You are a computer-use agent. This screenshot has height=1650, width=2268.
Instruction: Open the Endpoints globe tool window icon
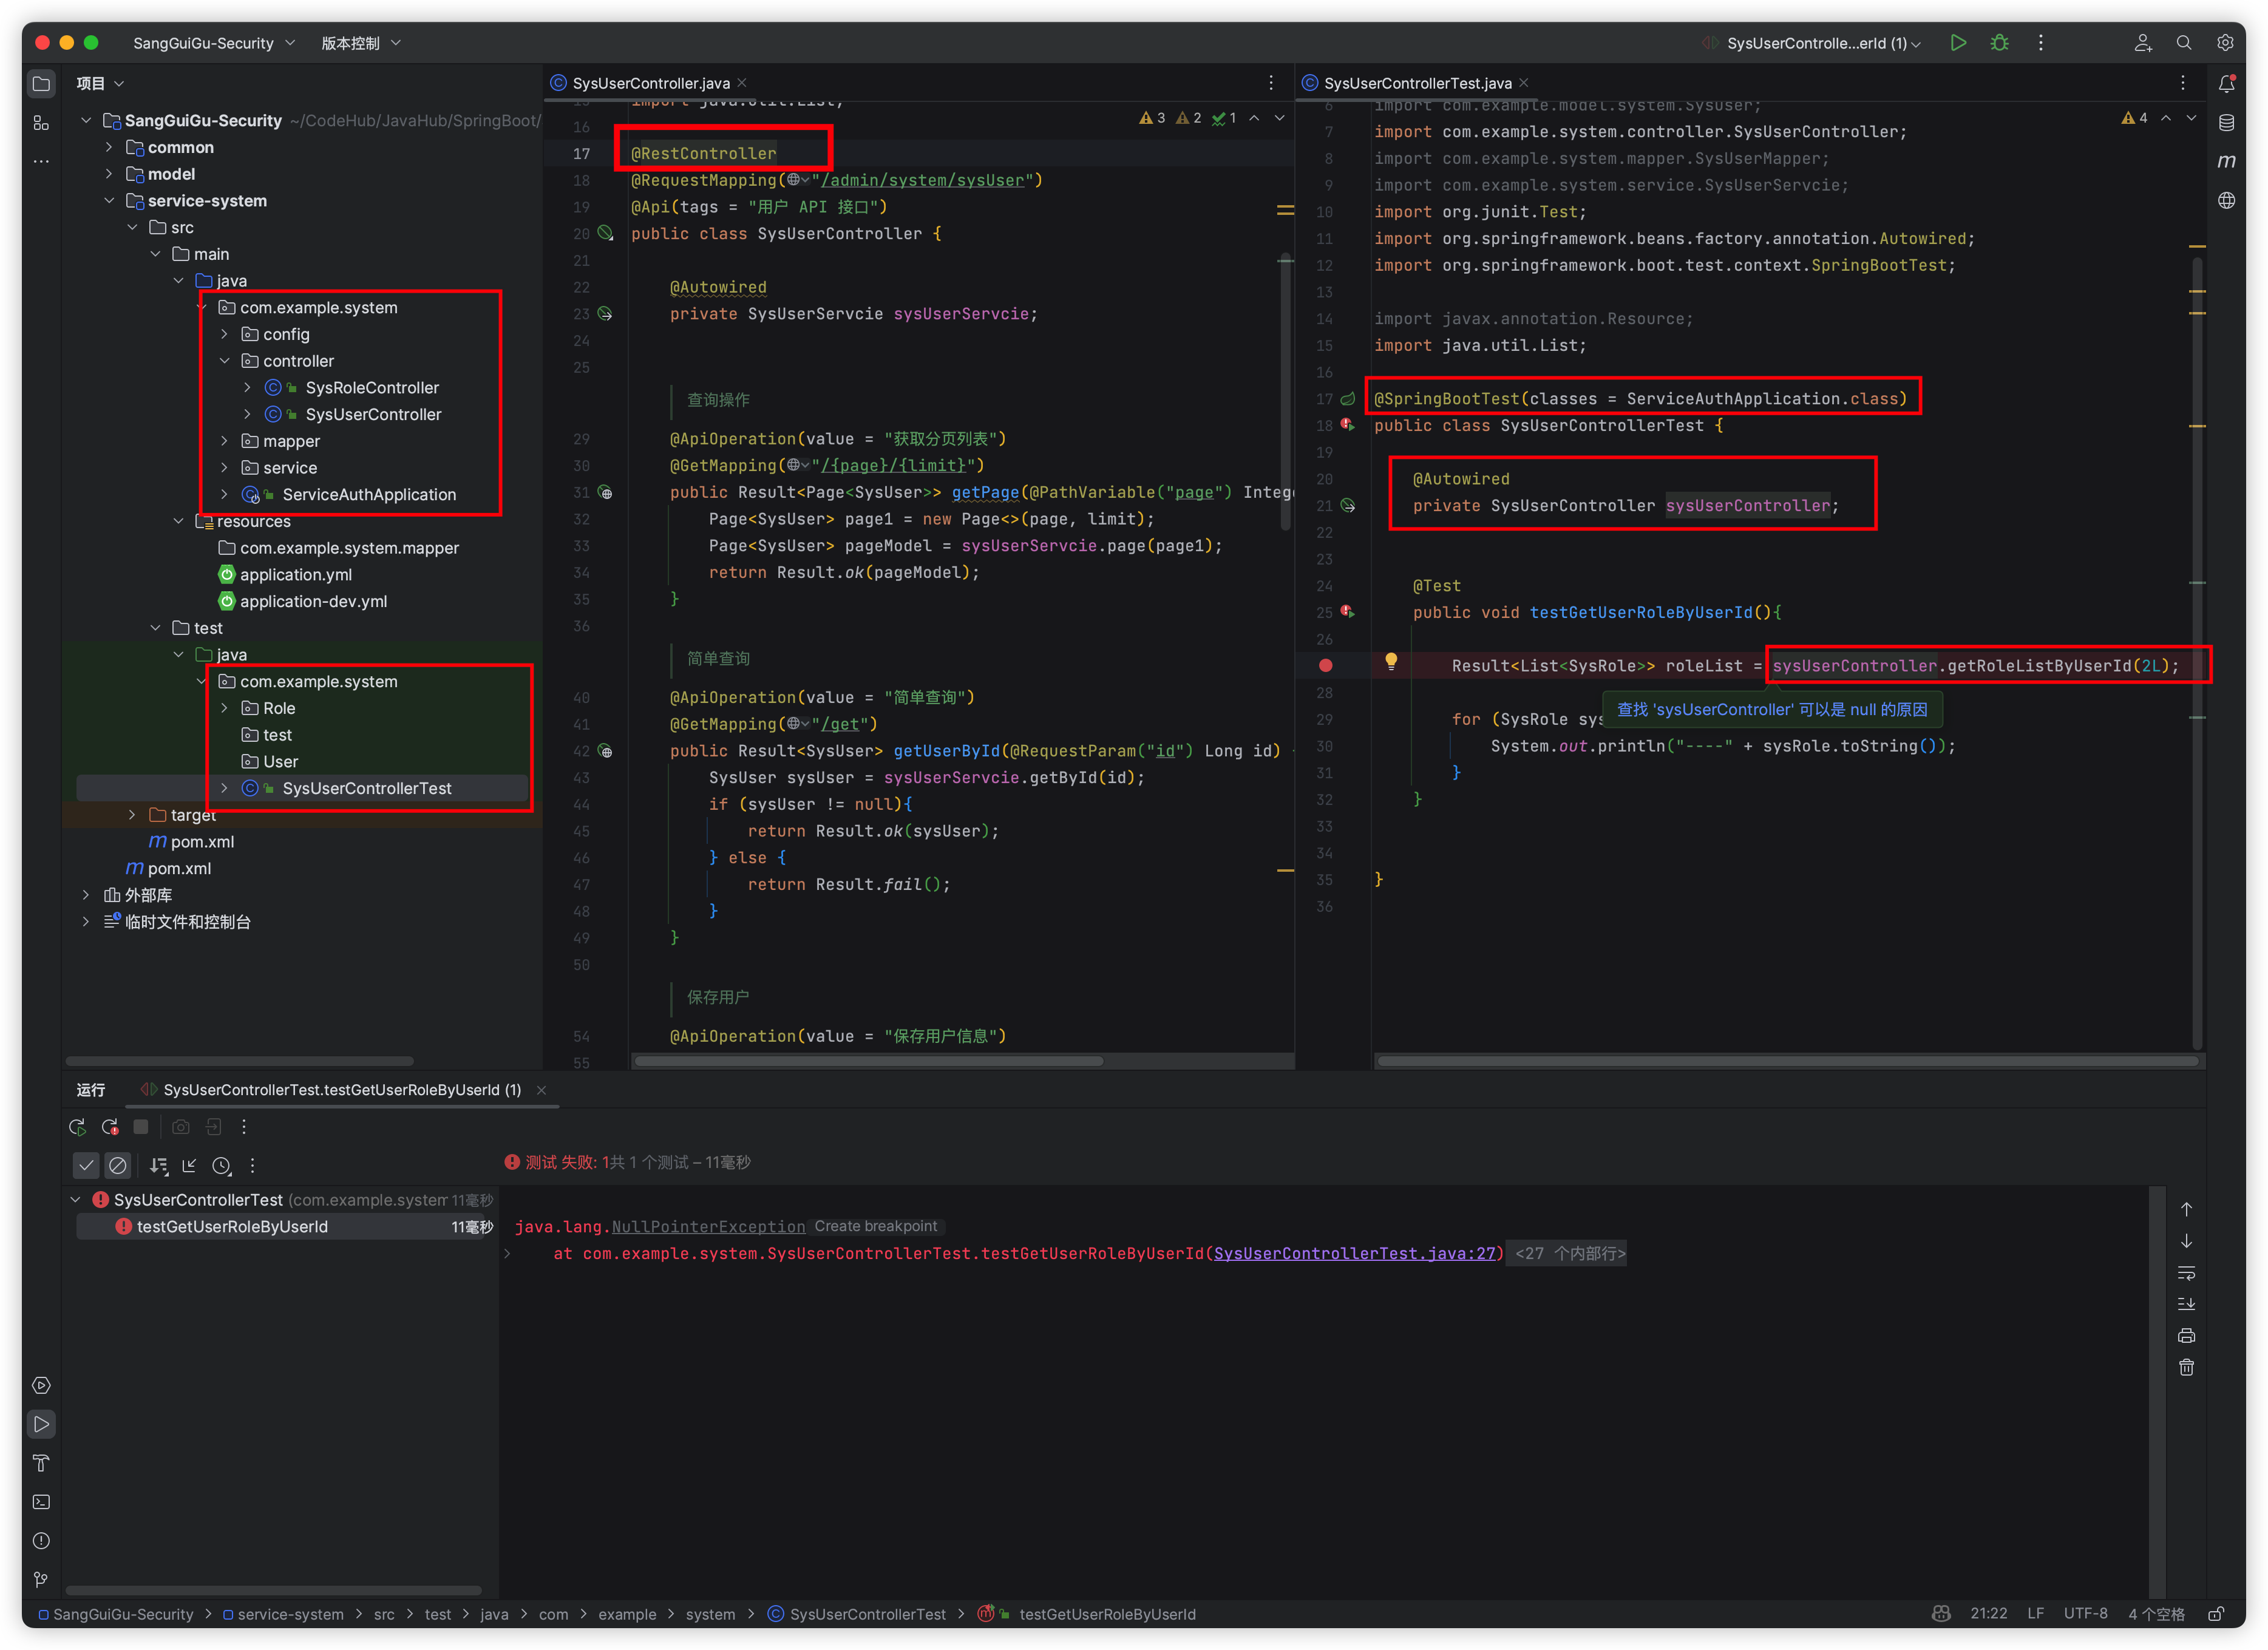[2226, 200]
